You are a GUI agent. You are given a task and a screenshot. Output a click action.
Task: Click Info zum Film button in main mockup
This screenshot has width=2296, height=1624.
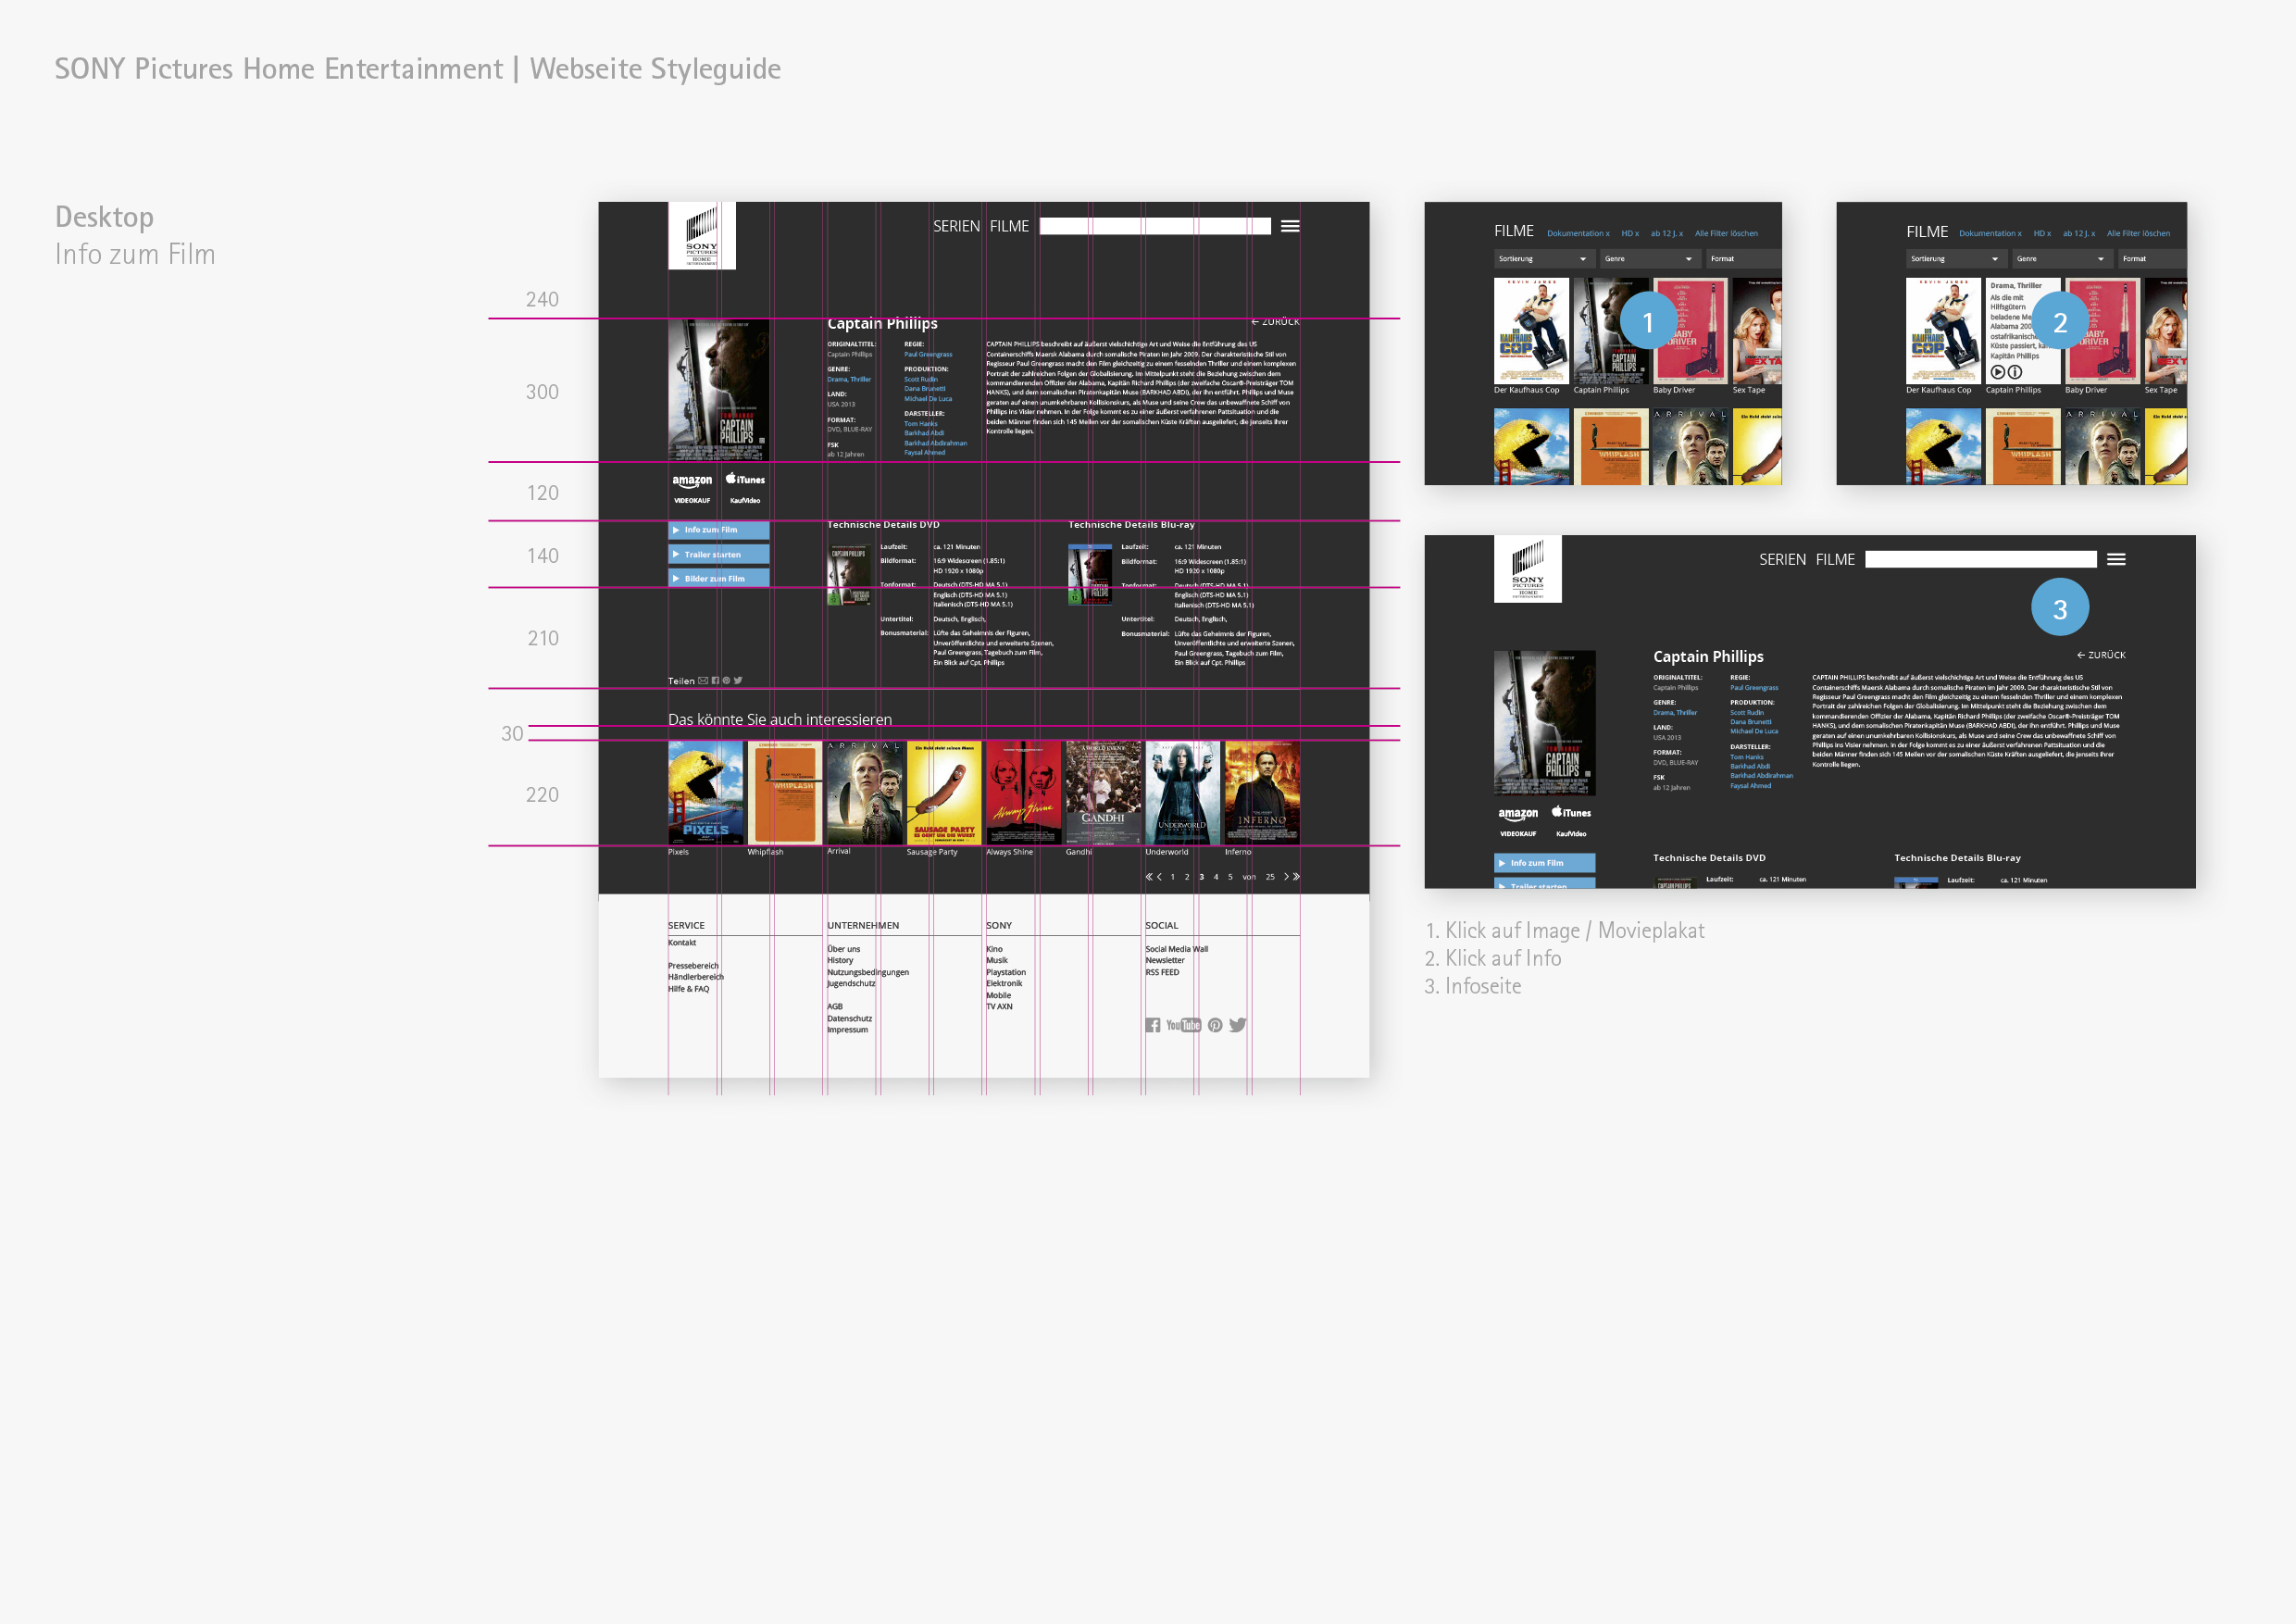719,530
